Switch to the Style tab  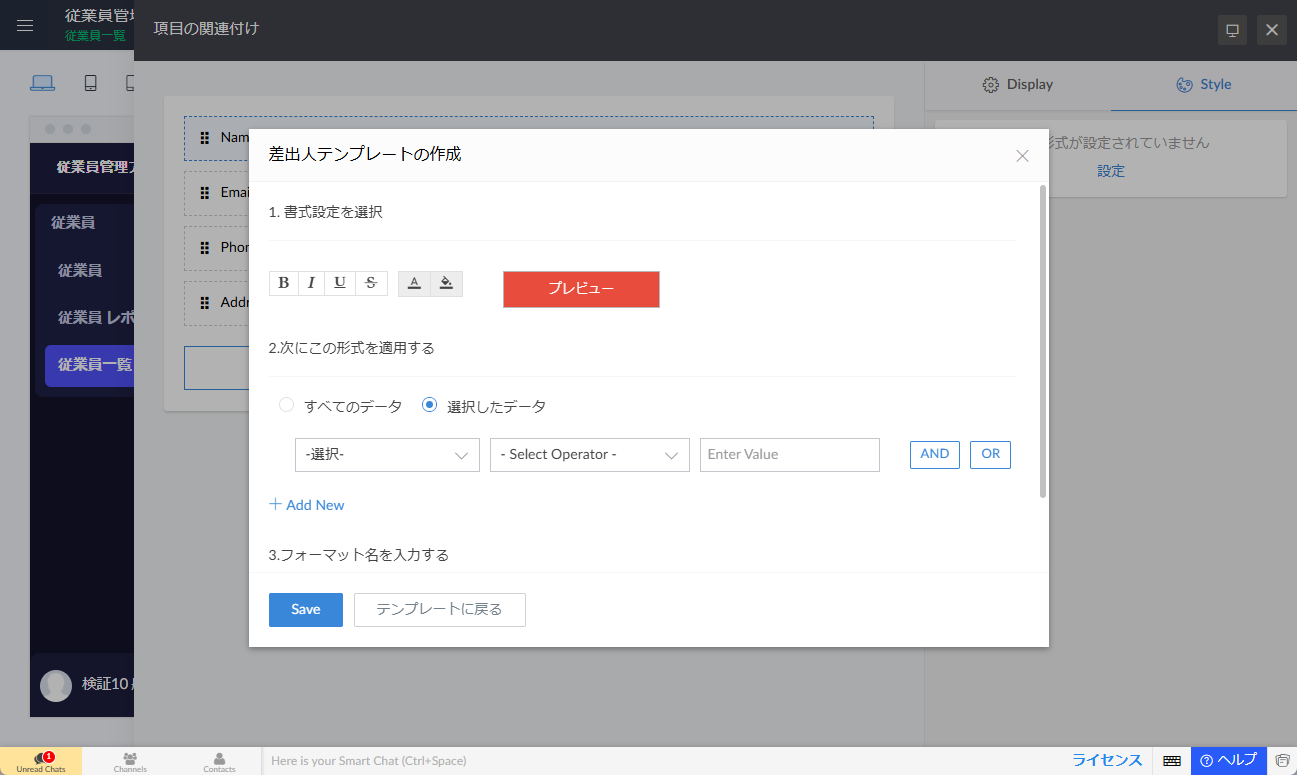(1203, 84)
